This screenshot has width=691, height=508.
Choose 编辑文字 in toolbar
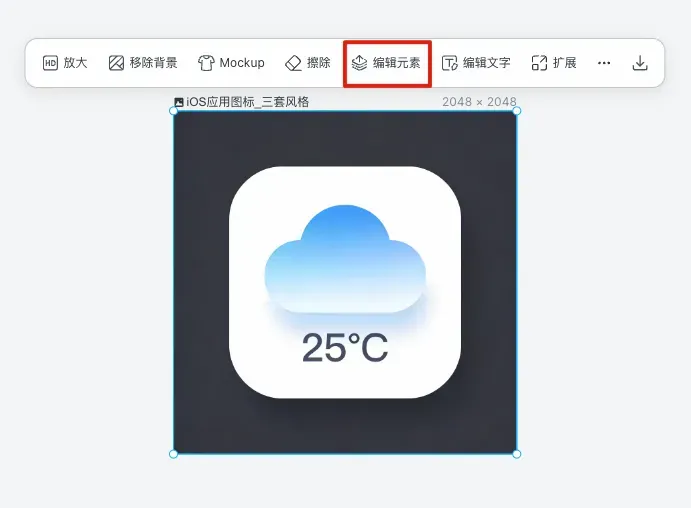tap(487, 63)
